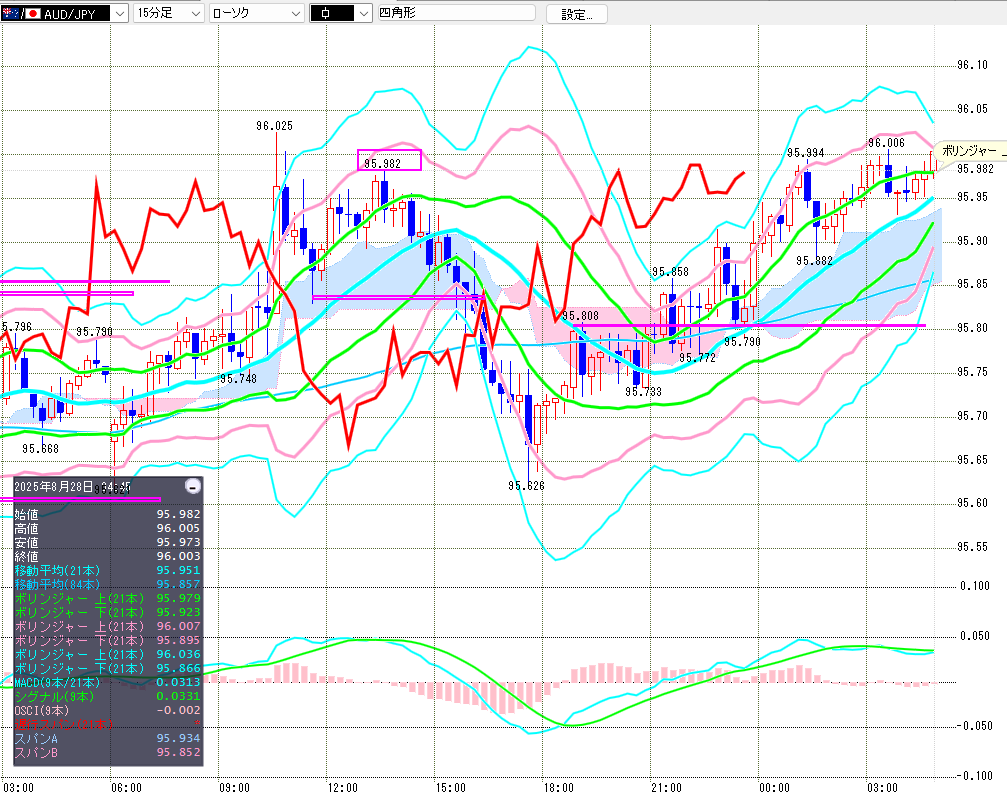Click the 95.668 price label on chart
The width and height of the screenshot is (1007, 795).
(x=40, y=449)
